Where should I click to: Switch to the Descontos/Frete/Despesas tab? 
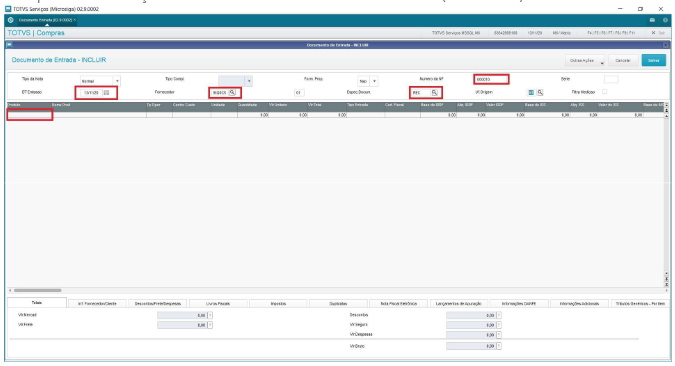(158, 304)
